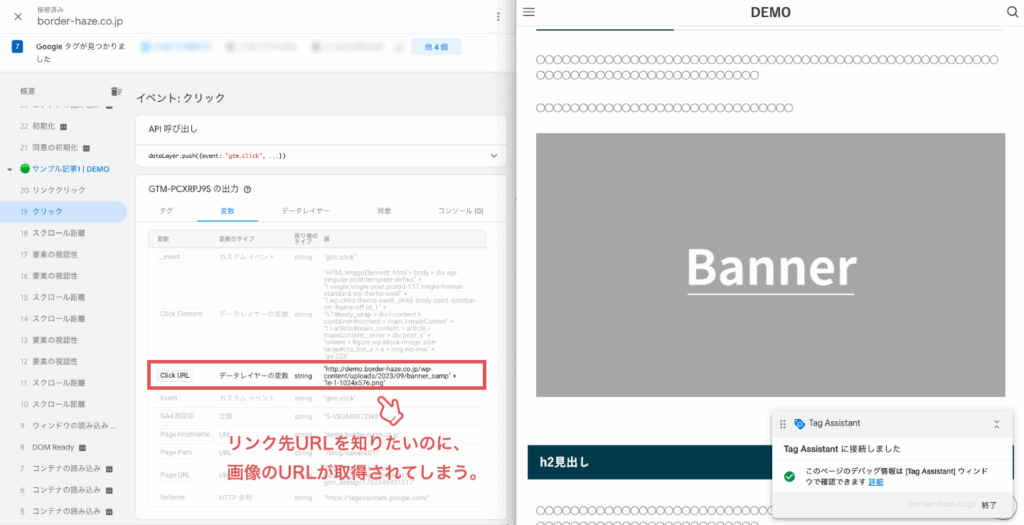The image size is (1024, 525).
Task: Select event 19 クリック
Action: tap(63, 212)
